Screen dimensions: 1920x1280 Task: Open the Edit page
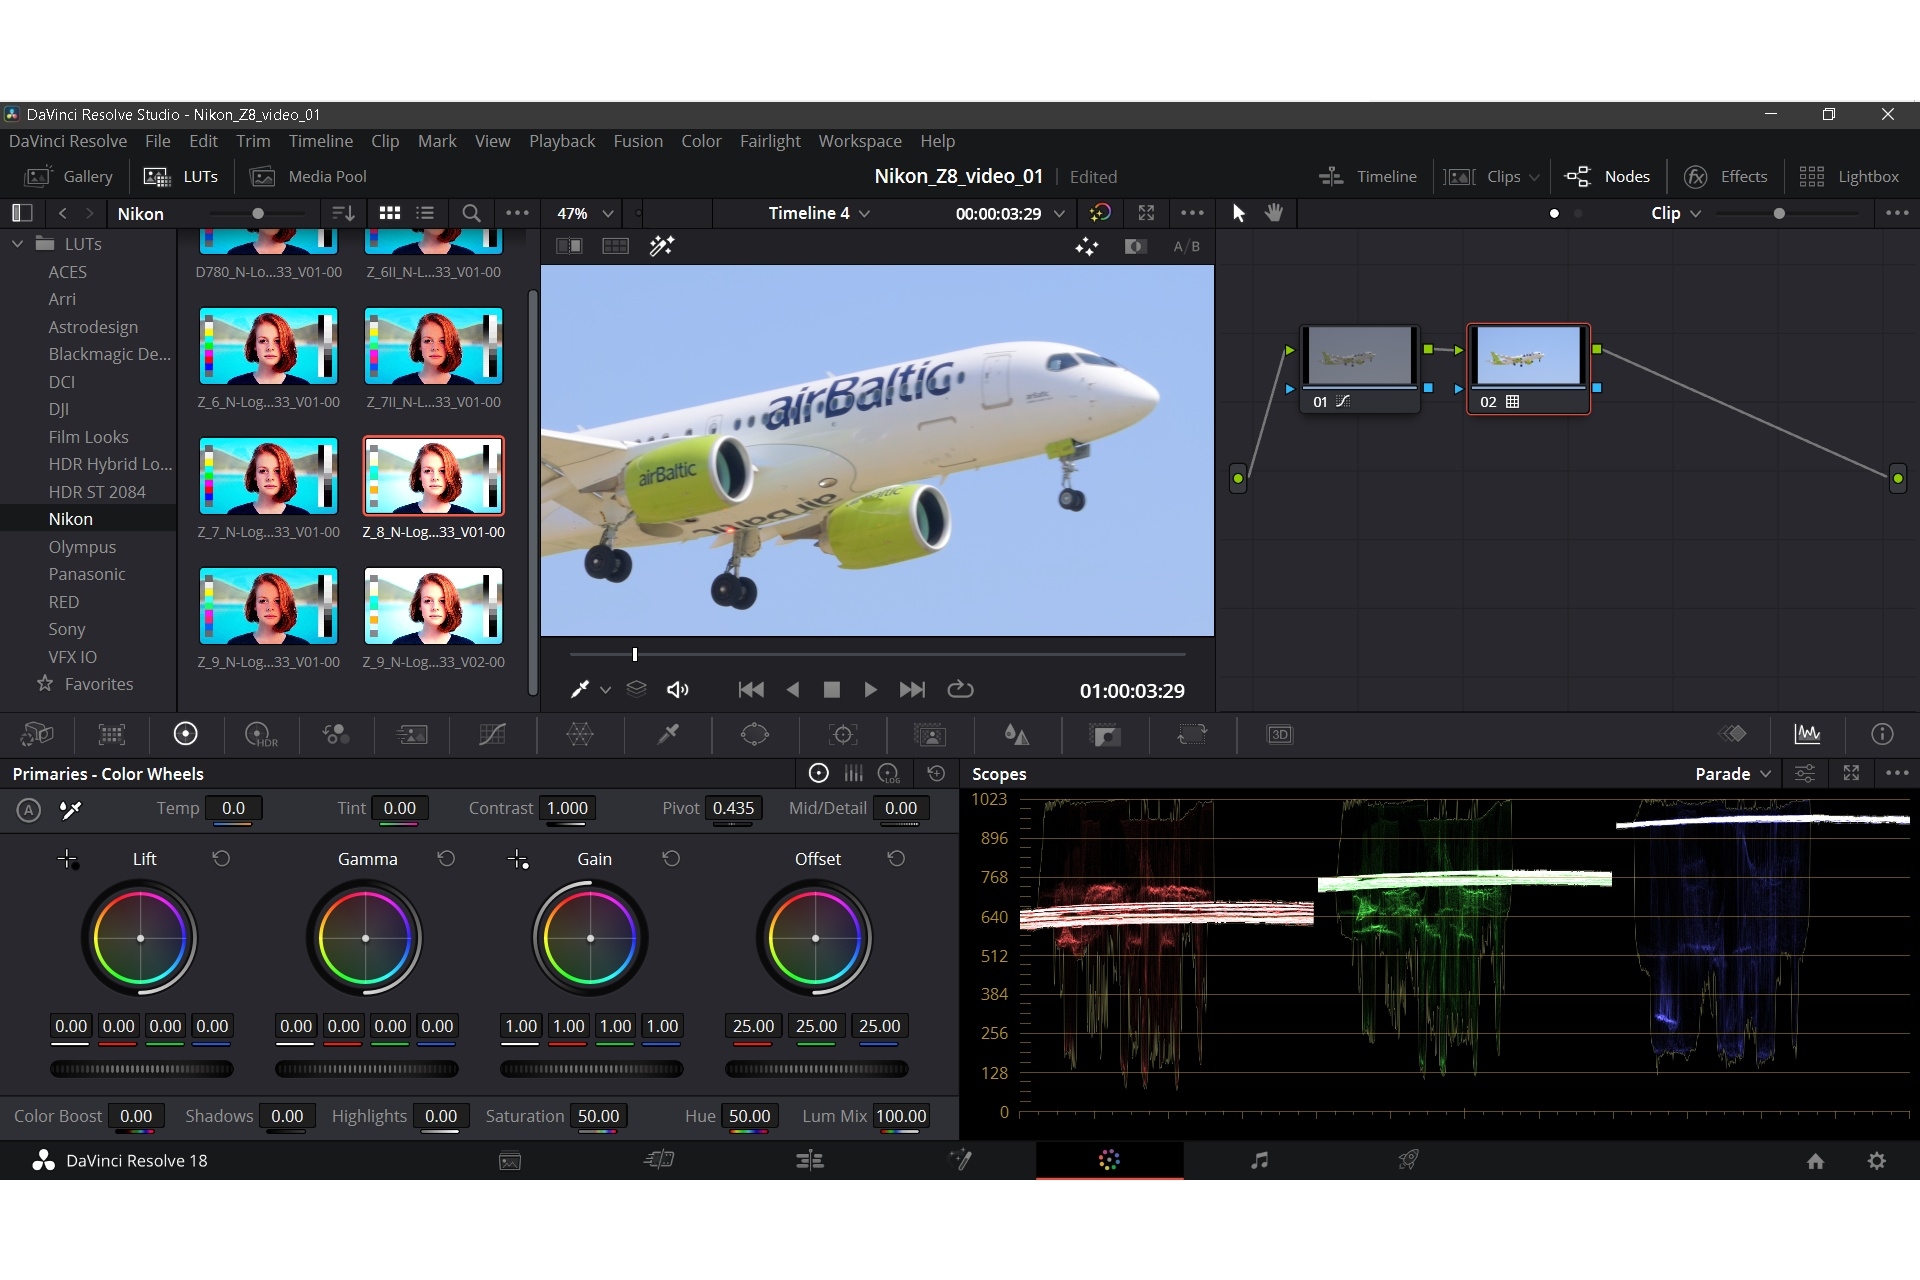tap(810, 1160)
